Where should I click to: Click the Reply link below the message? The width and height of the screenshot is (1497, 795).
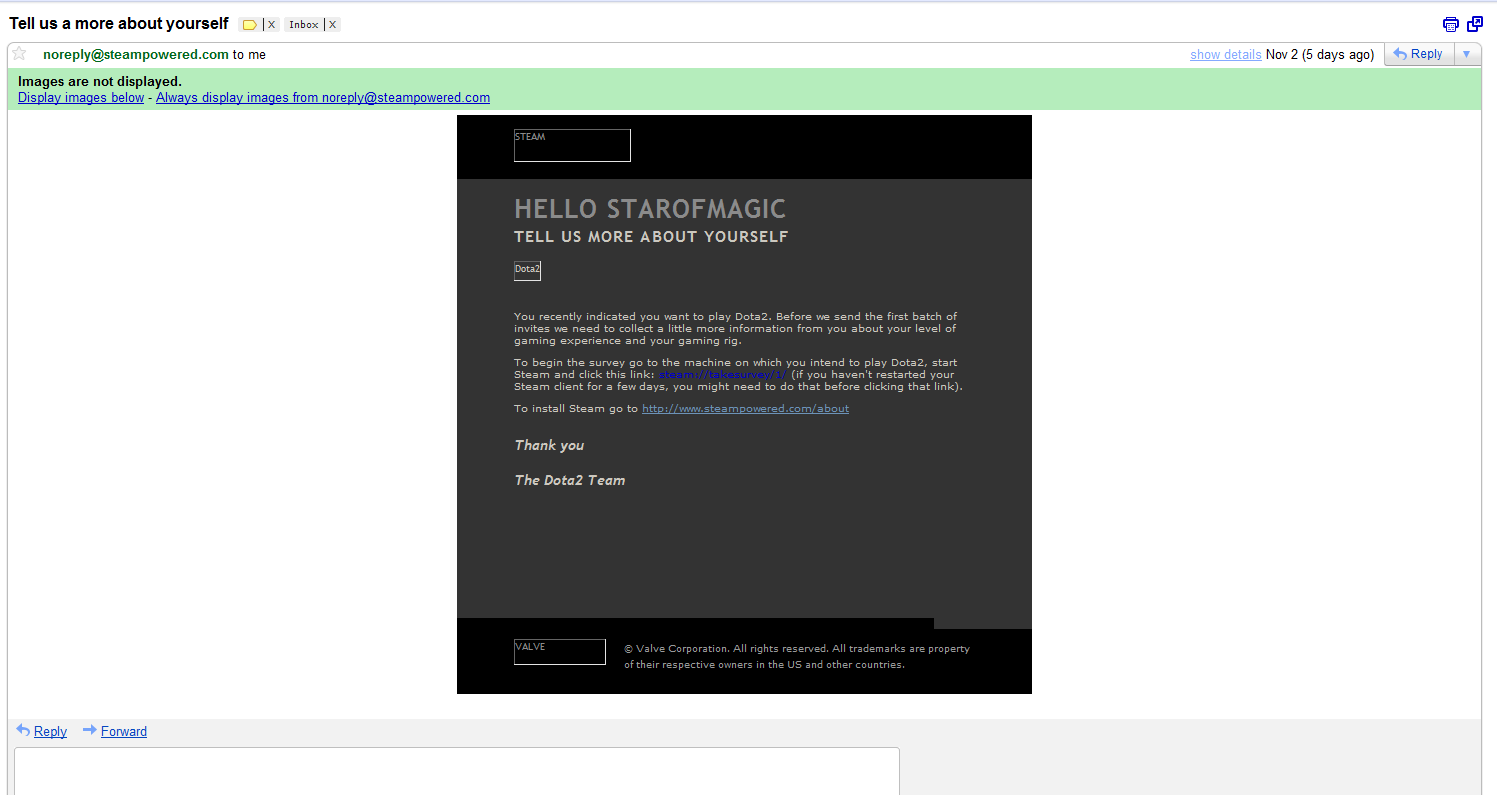(x=50, y=732)
